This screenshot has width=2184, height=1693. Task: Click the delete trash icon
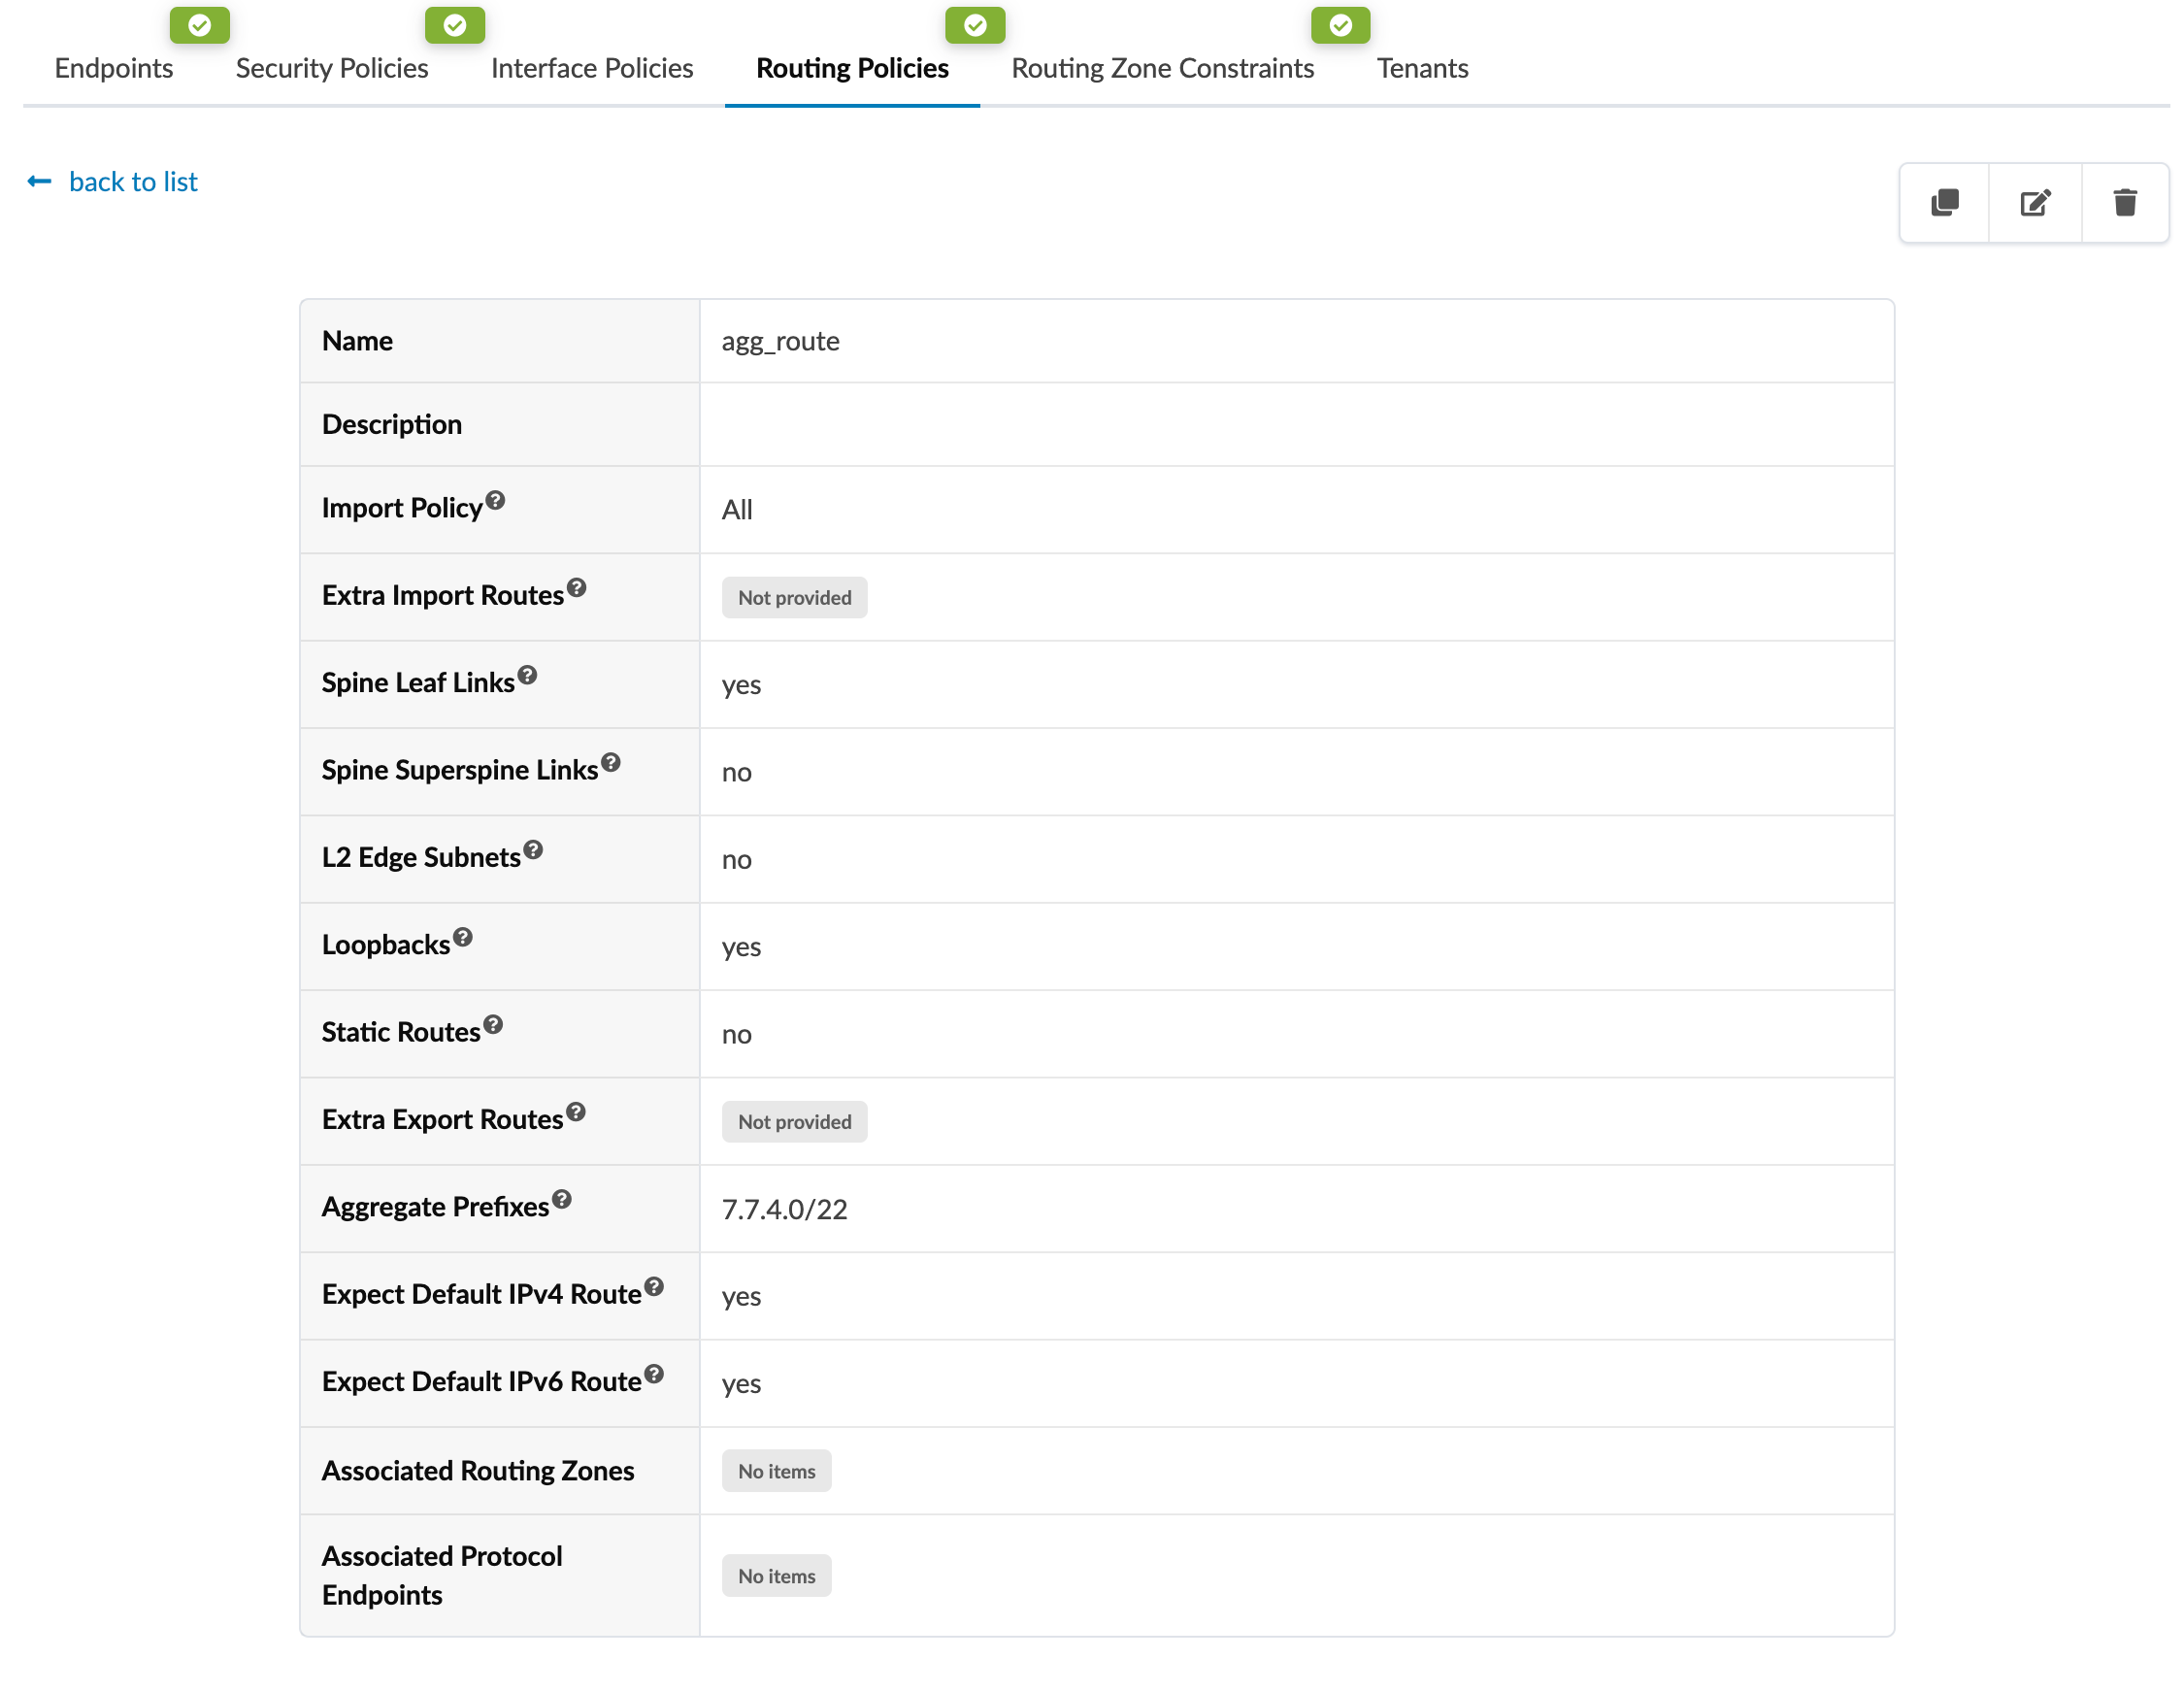(x=2124, y=203)
